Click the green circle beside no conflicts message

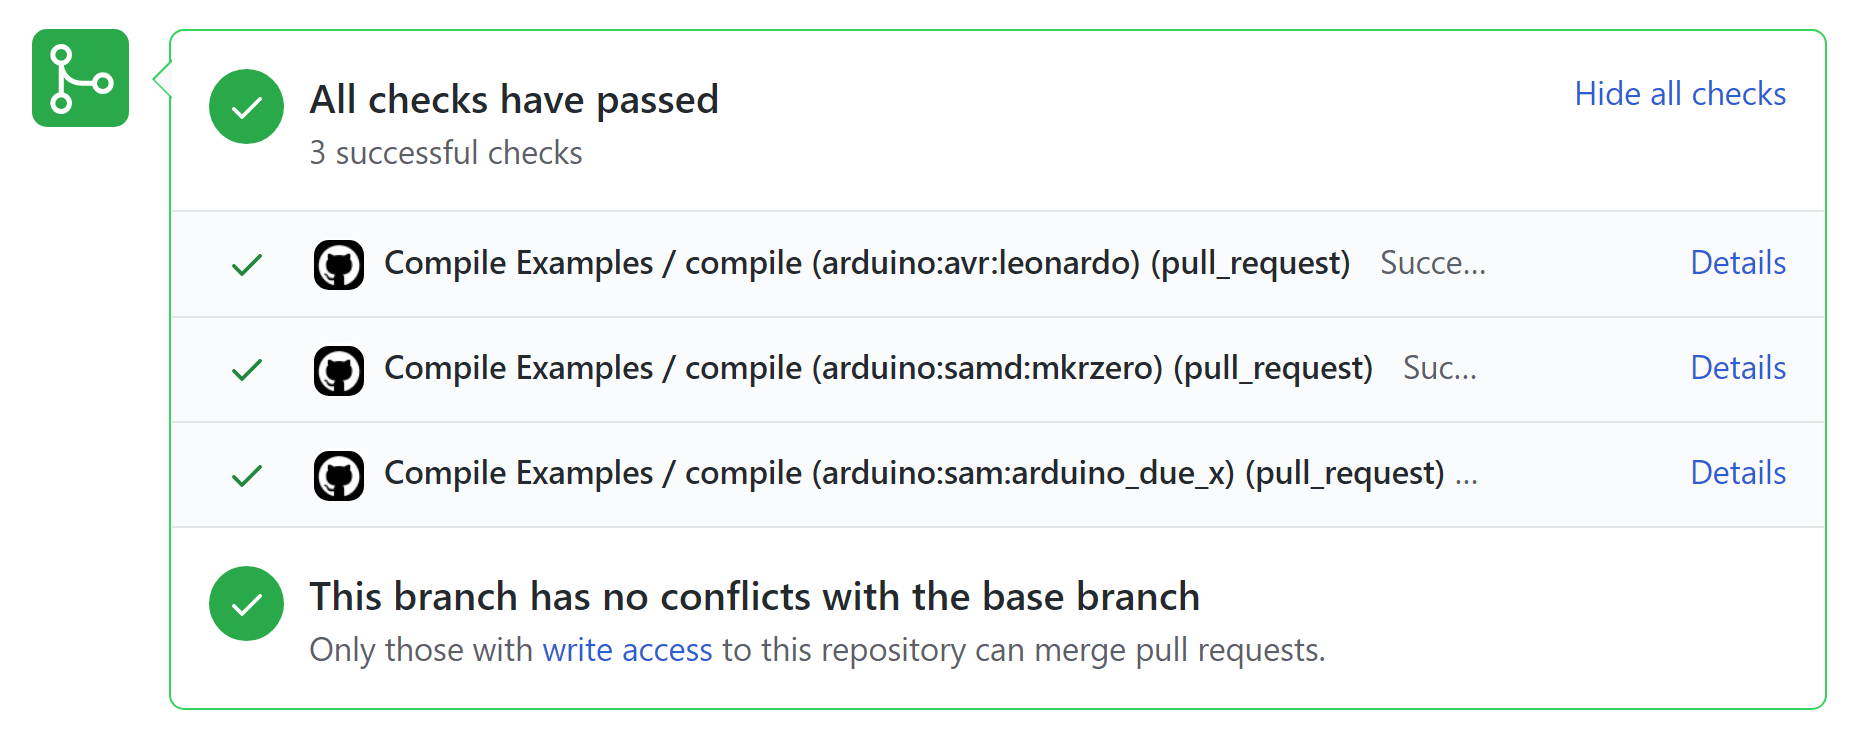click(246, 603)
